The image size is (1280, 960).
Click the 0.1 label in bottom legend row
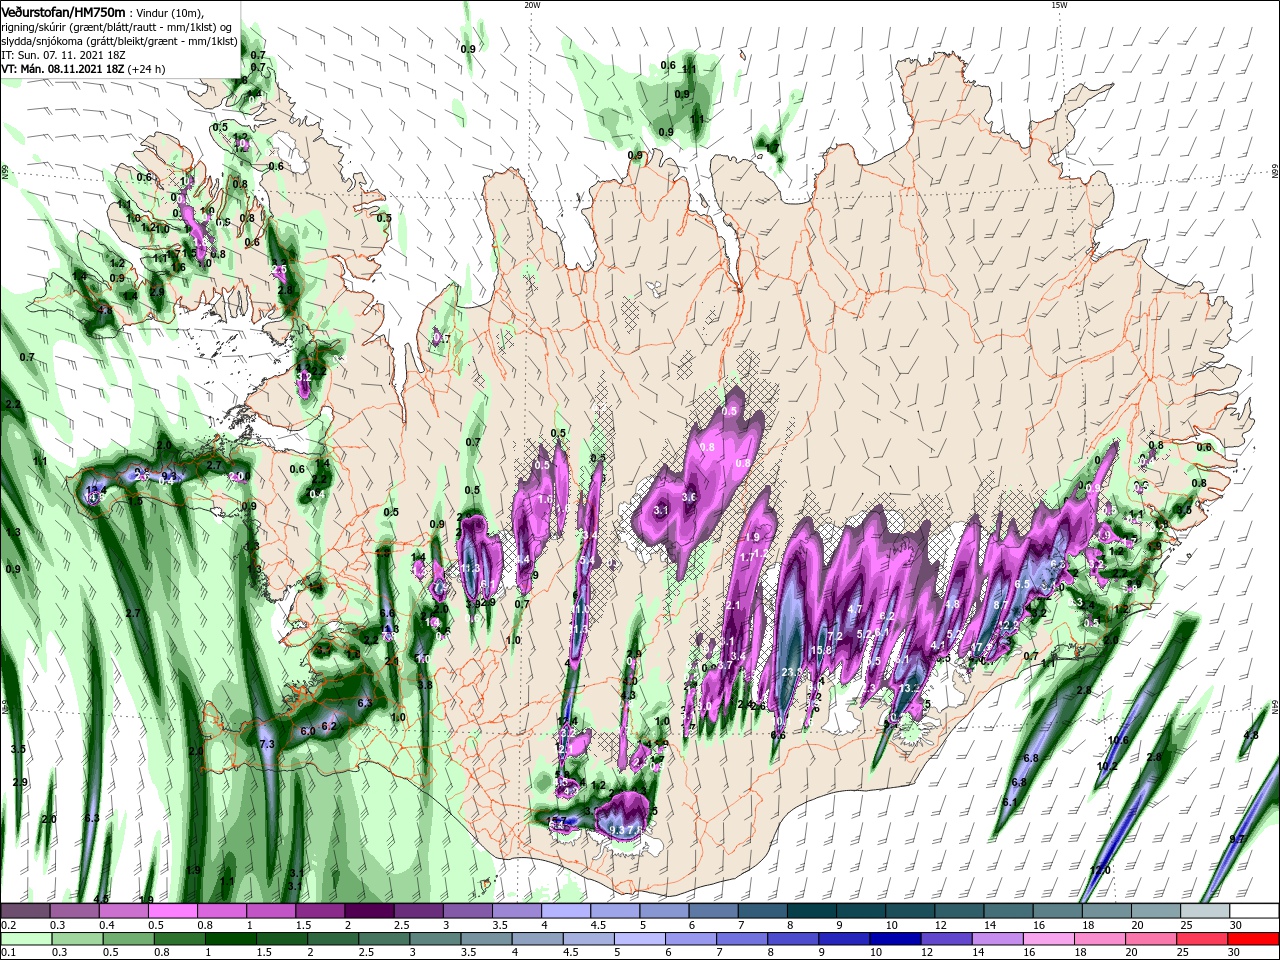pyautogui.click(x=8, y=953)
